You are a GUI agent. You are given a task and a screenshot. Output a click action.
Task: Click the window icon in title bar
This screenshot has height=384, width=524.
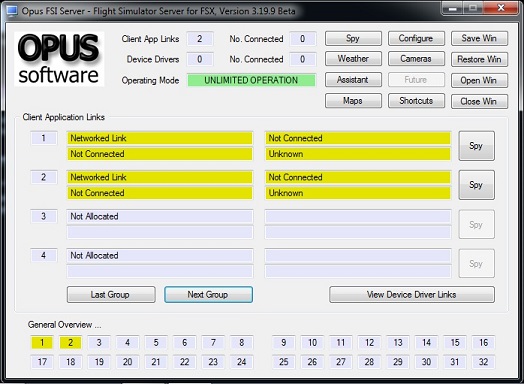point(12,11)
